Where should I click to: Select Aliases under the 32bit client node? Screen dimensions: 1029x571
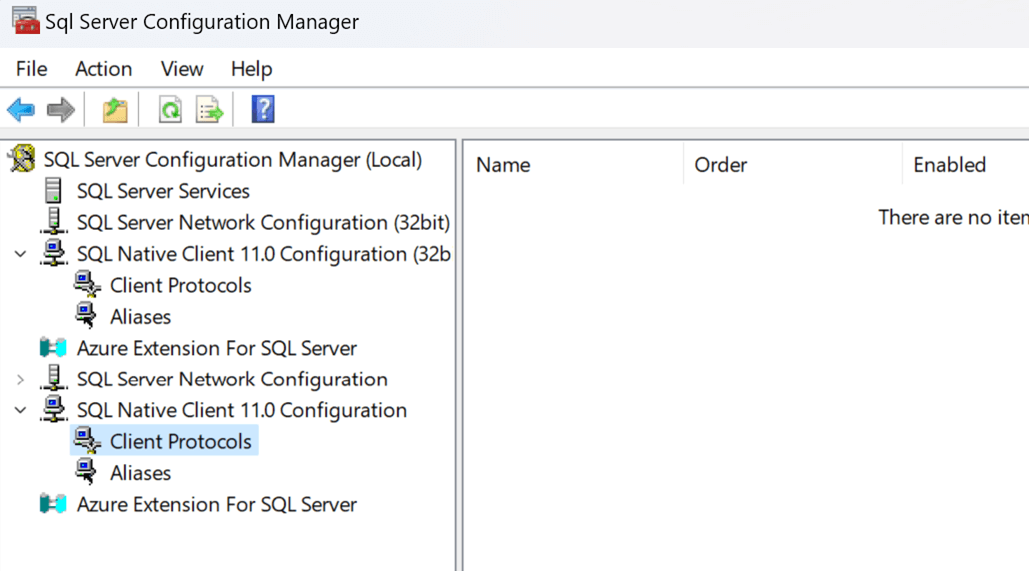140,317
